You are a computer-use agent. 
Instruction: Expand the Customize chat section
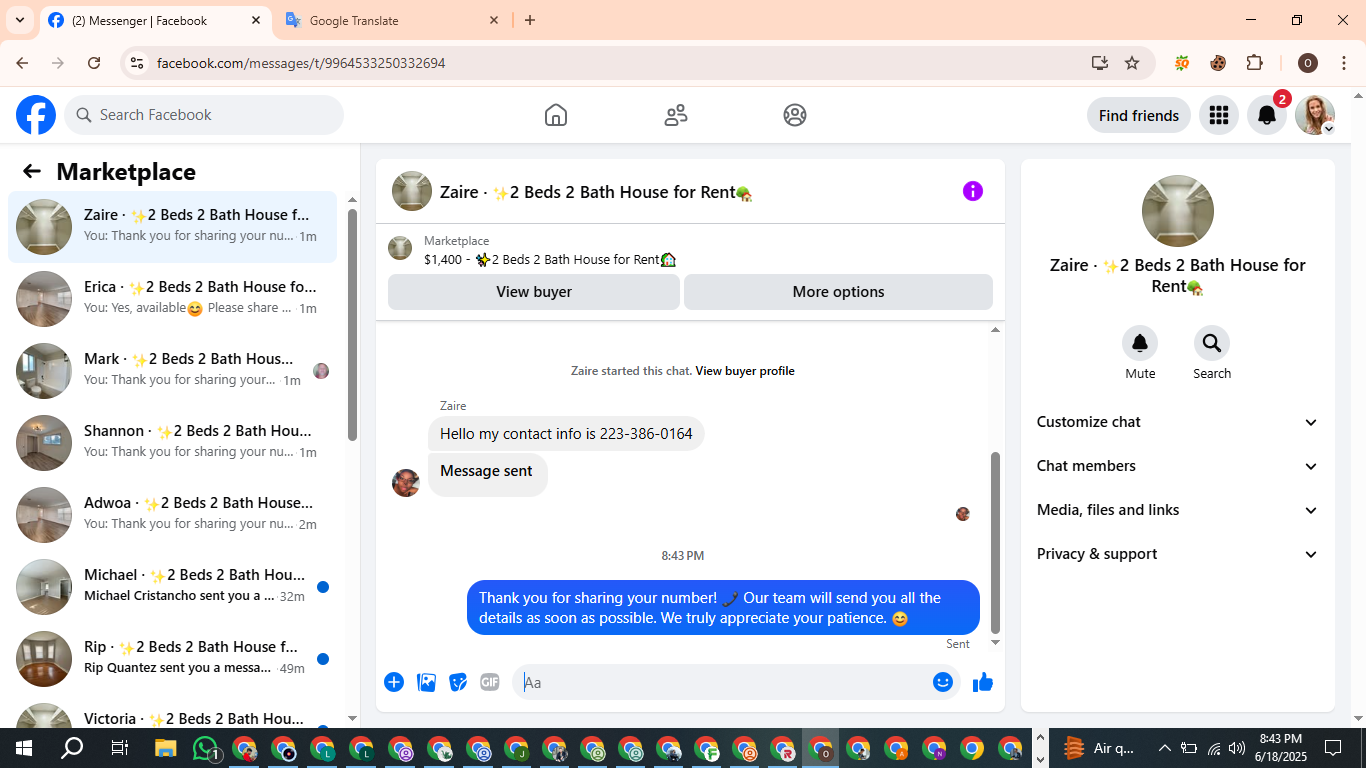1177,422
